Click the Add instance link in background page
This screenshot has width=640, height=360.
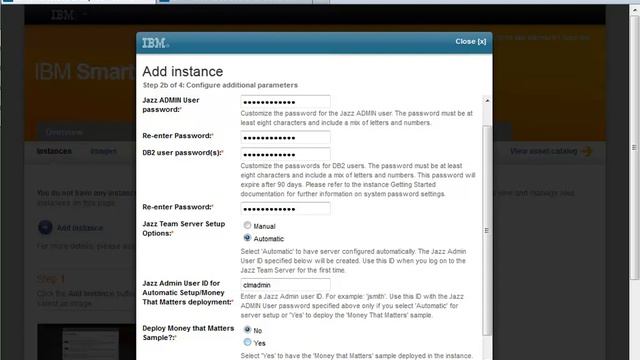point(80,228)
